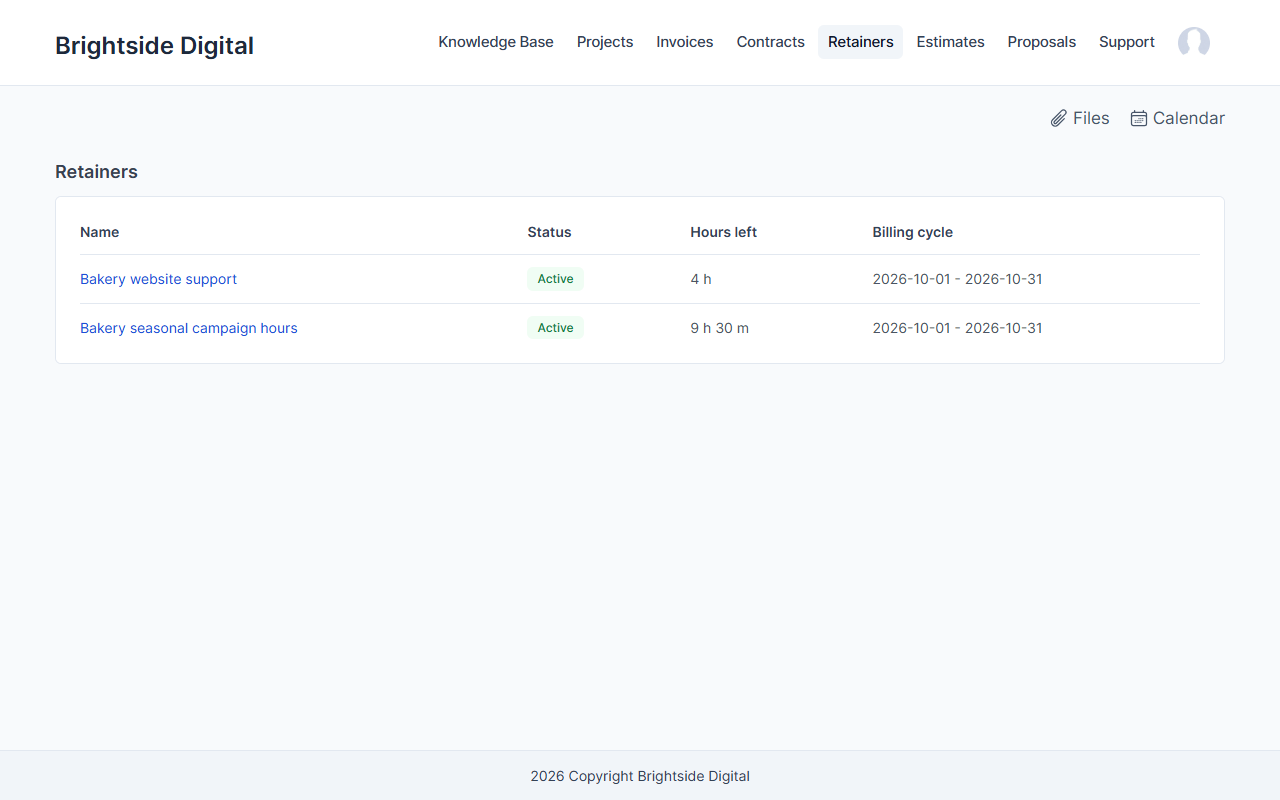
Task: Click the Hours left column header
Action: (x=723, y=232)
